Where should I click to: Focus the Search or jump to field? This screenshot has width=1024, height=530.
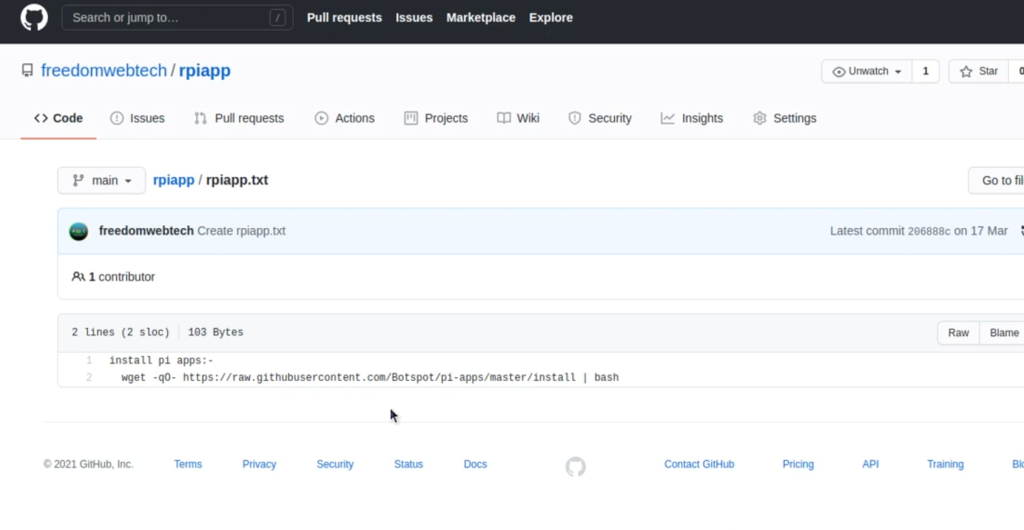click(x=177, y=18)
